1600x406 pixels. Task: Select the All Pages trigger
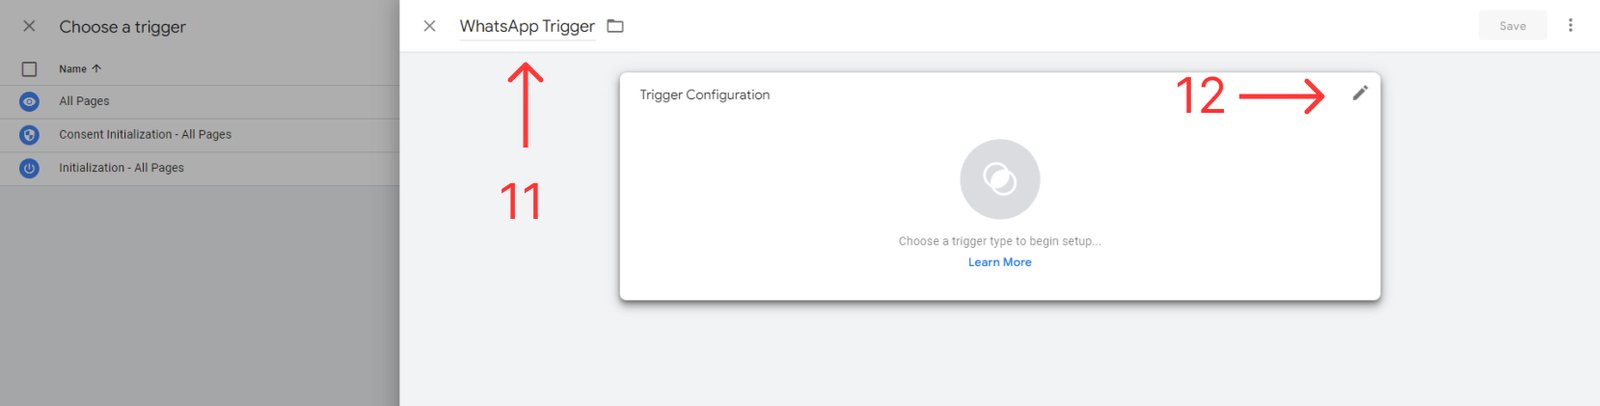tap(84, 101)
